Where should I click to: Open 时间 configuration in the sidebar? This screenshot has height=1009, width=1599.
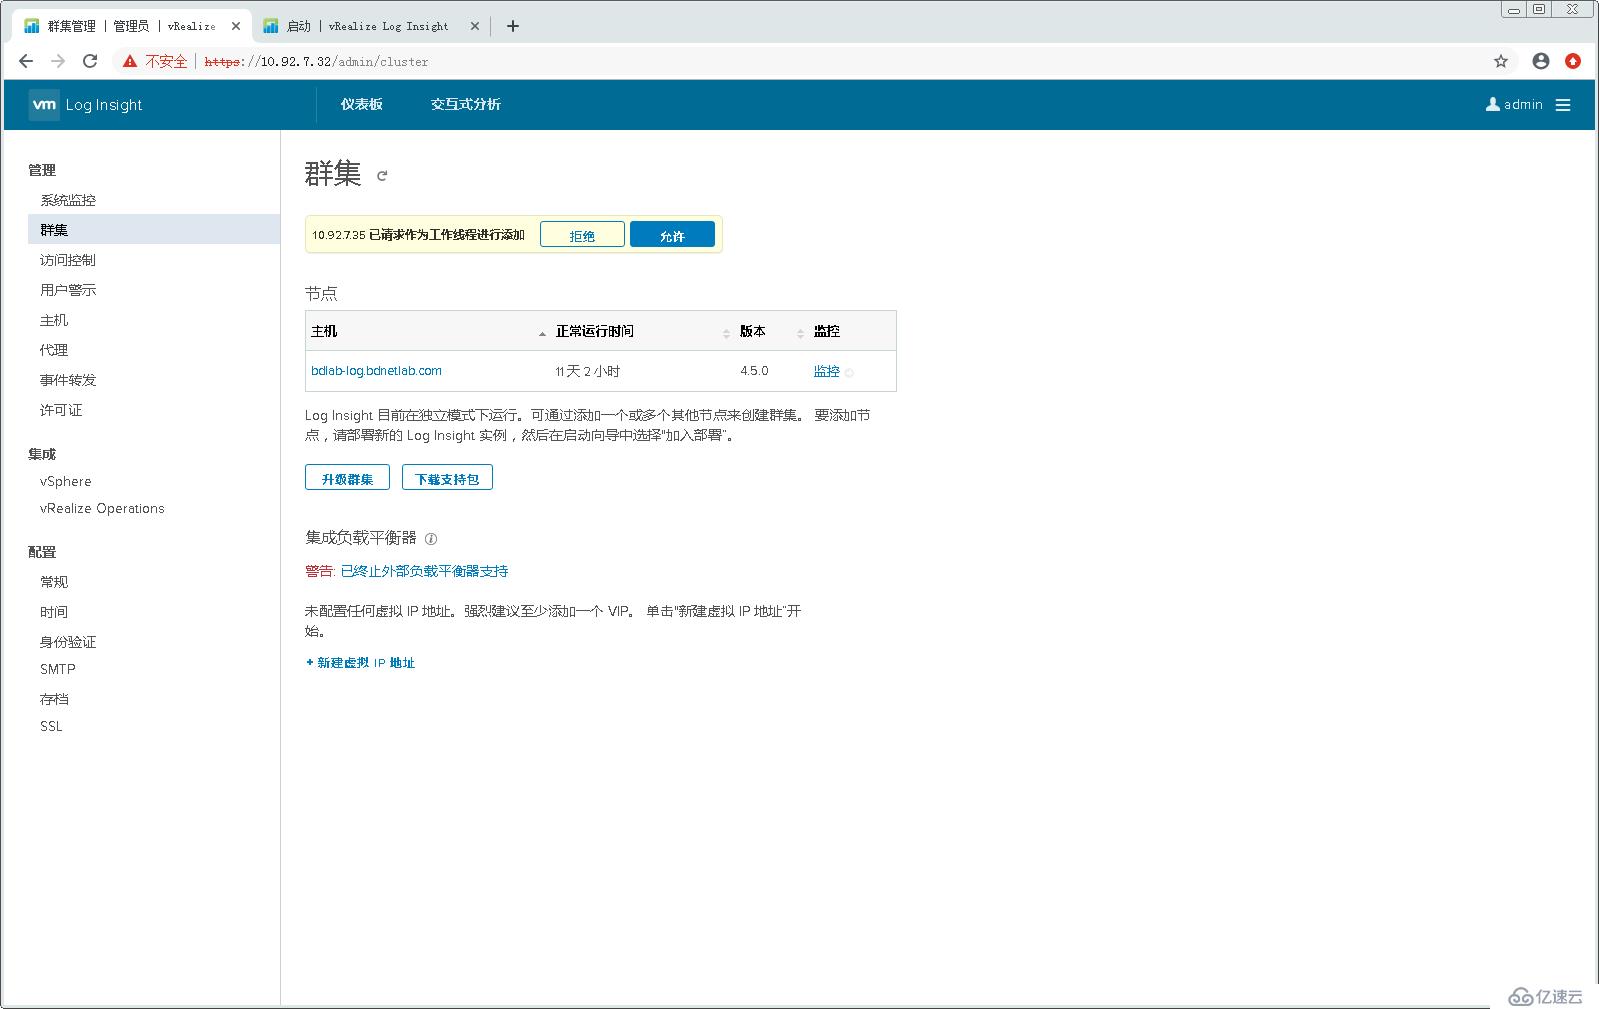[54, 612]
